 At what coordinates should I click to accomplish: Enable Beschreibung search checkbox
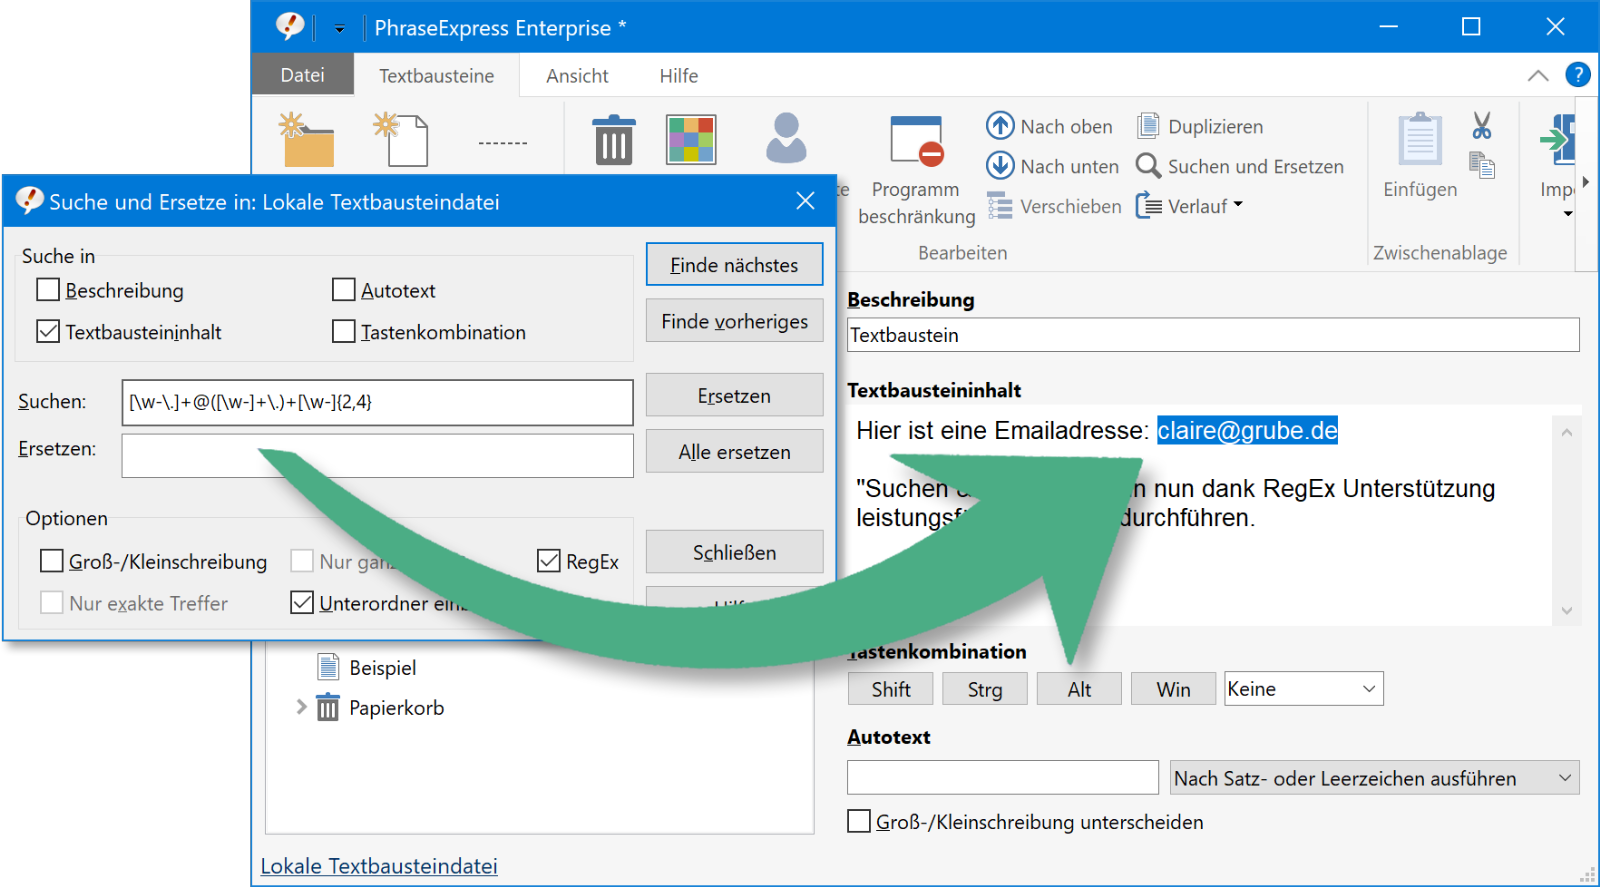[48, 290]
